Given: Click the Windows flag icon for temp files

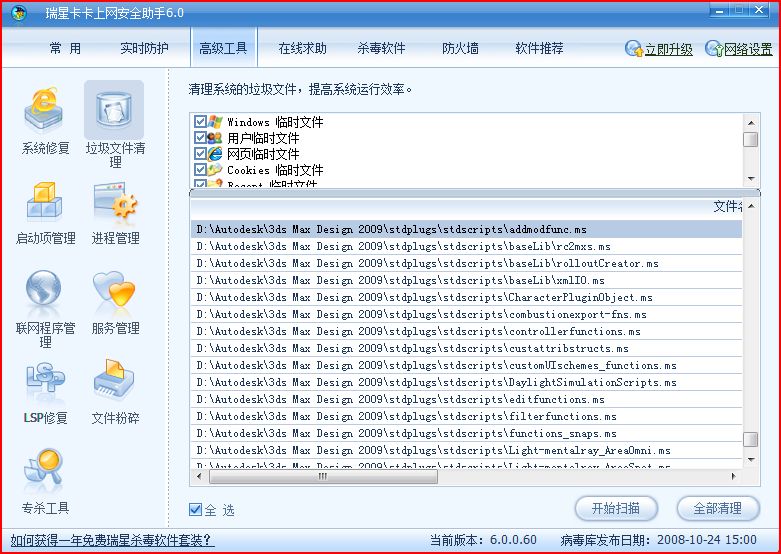Looking at the screenshot, I should (x=215, y=121).
